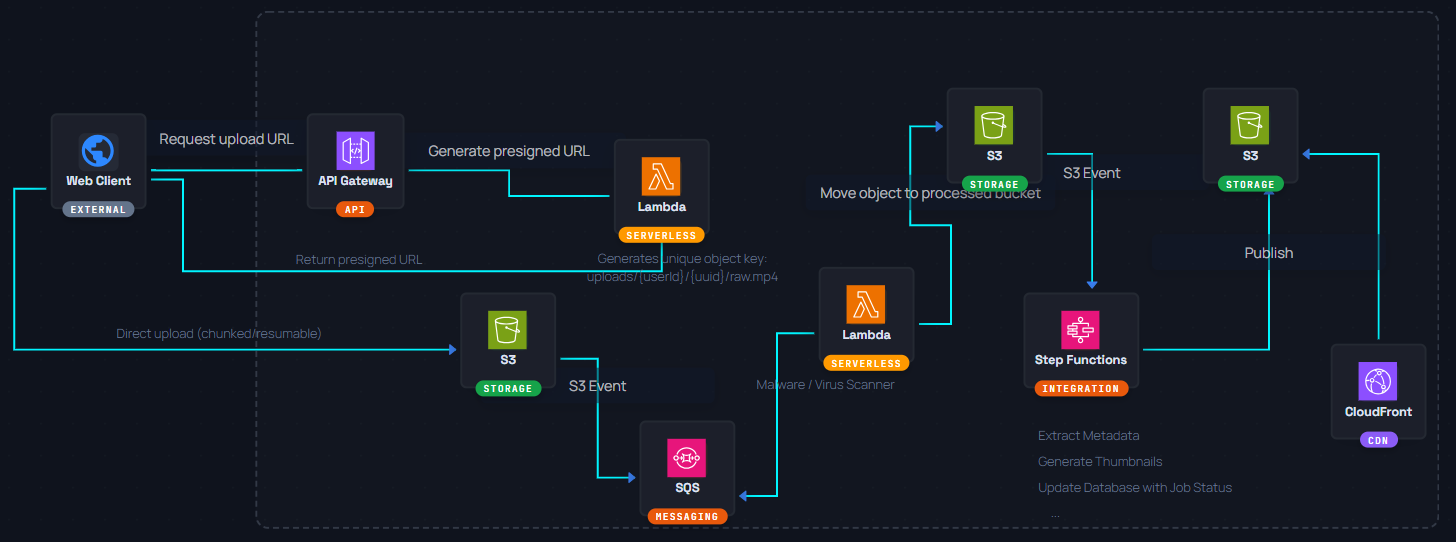Click the orange API badge under API Gateway
The width and height of the screenshot is (1456, 542).
355,210
